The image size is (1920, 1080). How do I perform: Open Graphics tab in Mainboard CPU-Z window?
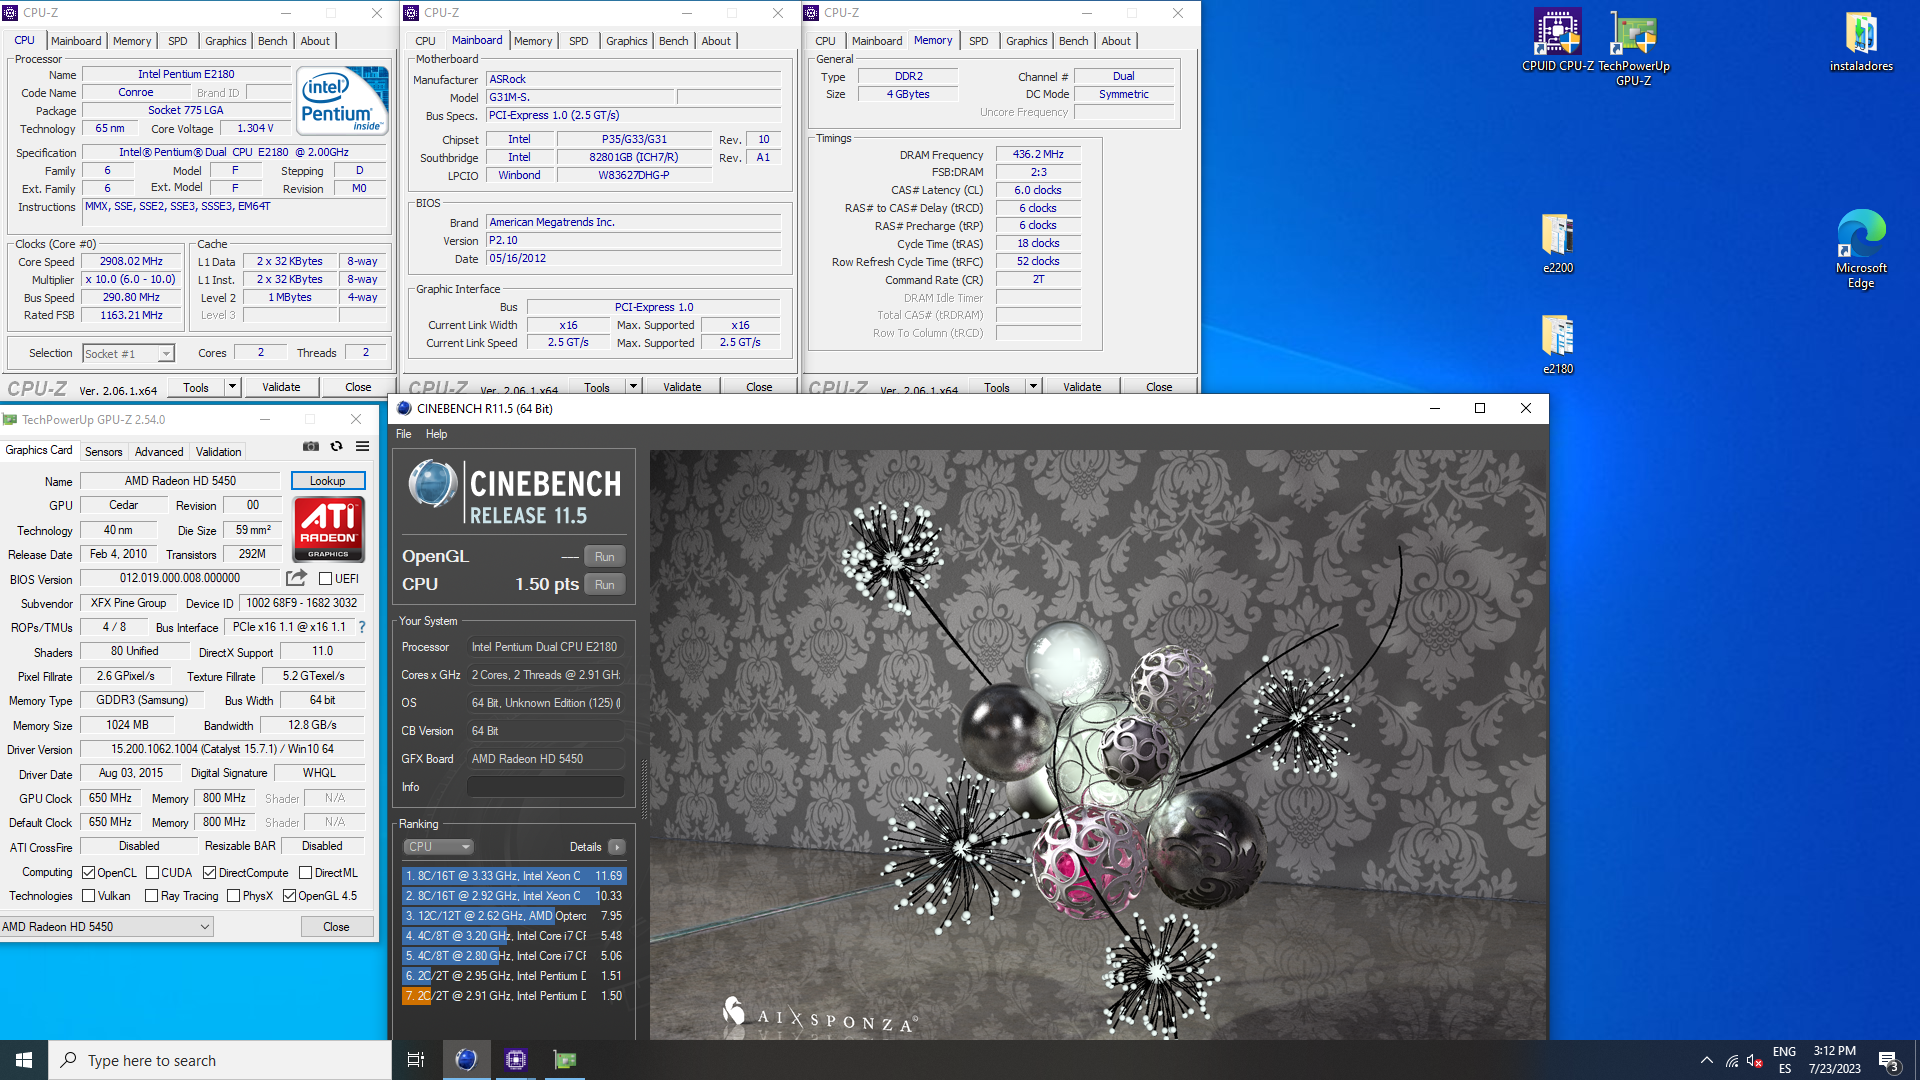(x=626, y=41)
